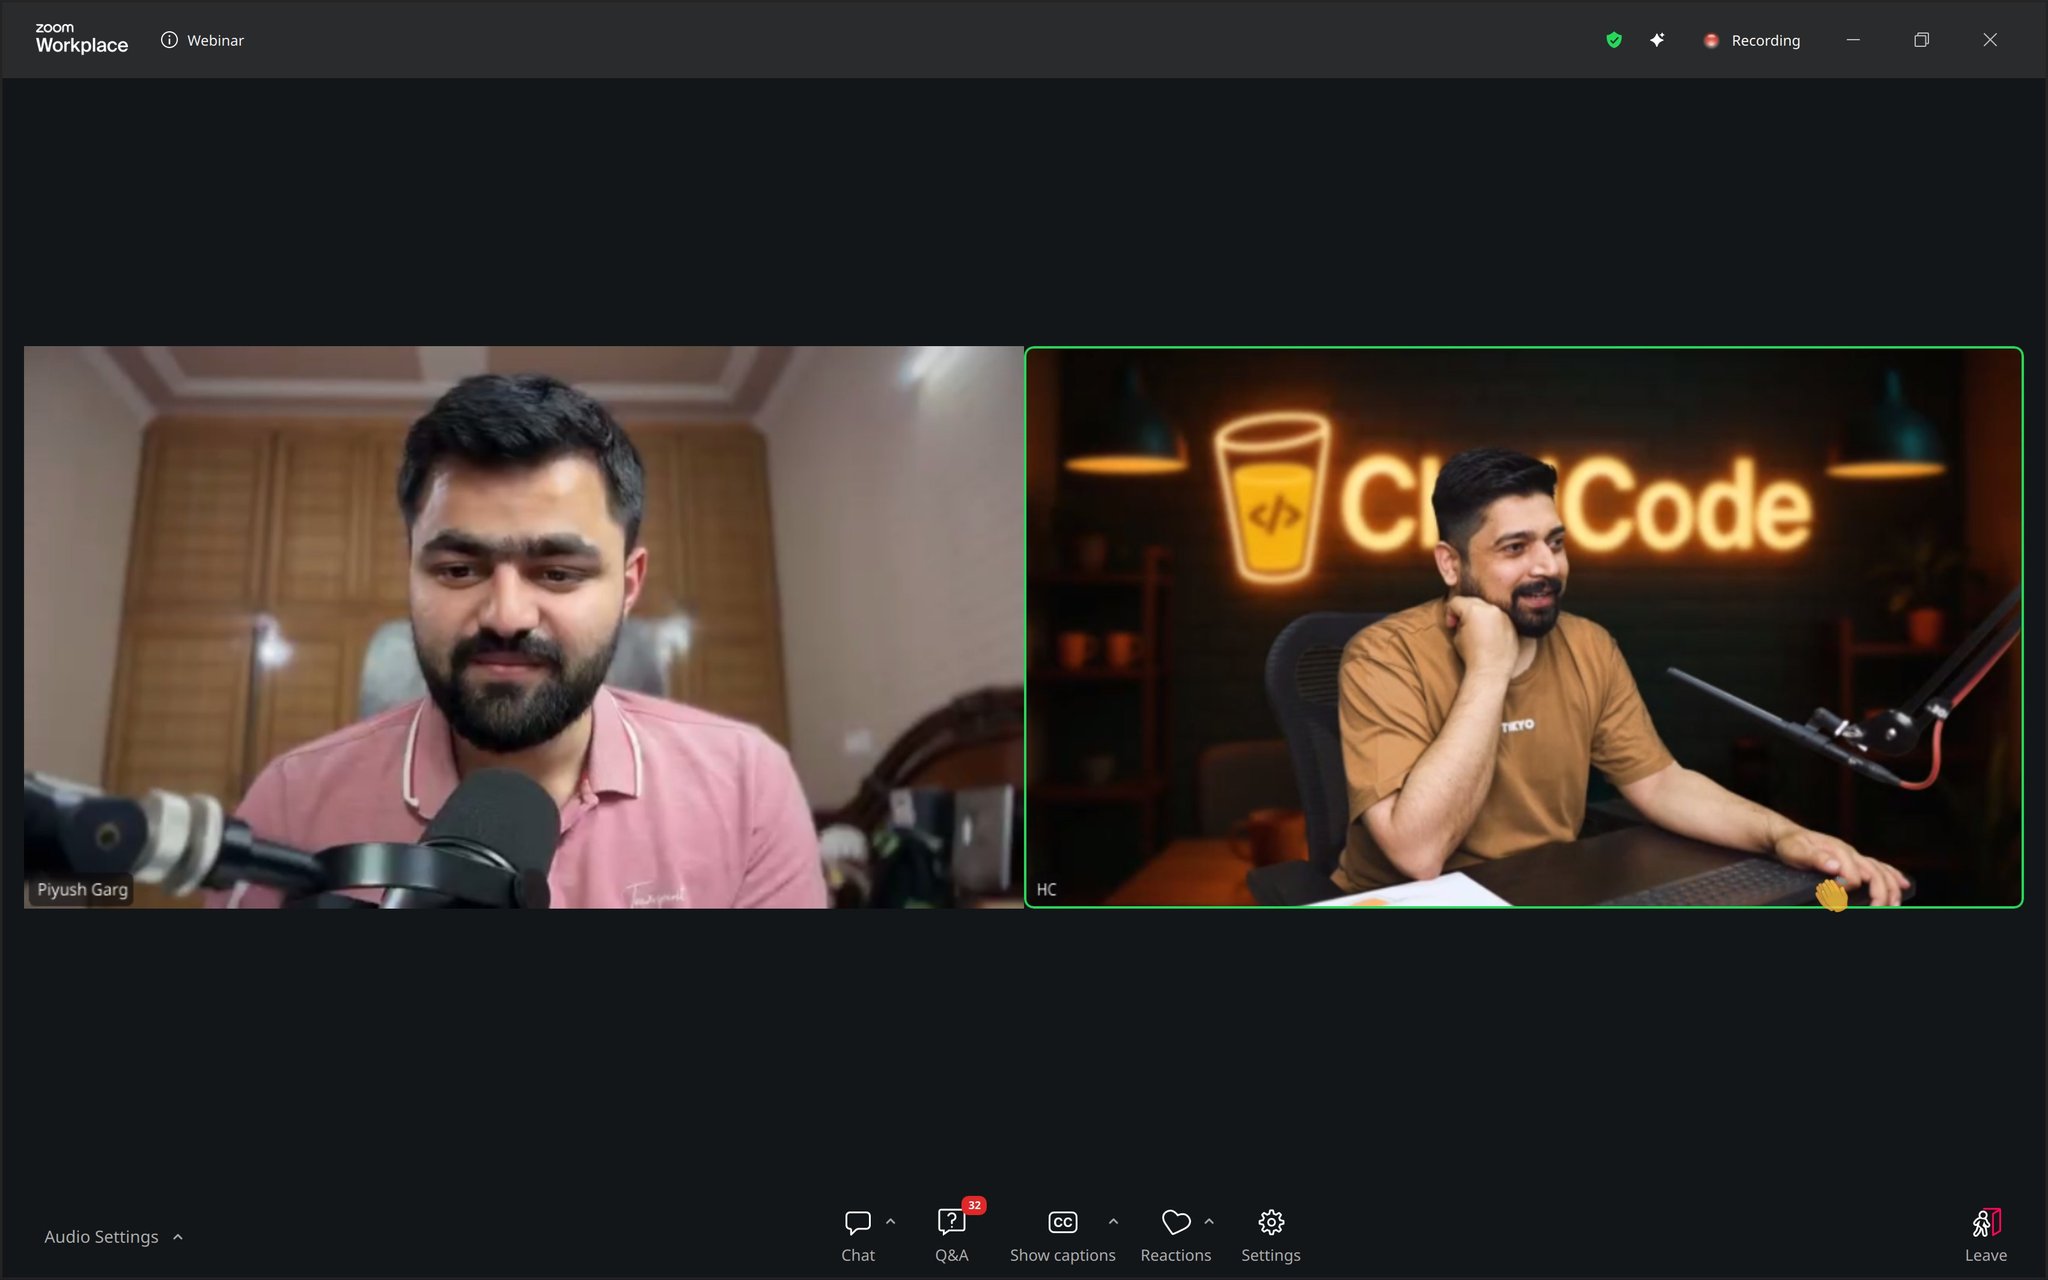Expand the captions options chevron
Viewport: 2048px width, 1280px height.
1113,1222
